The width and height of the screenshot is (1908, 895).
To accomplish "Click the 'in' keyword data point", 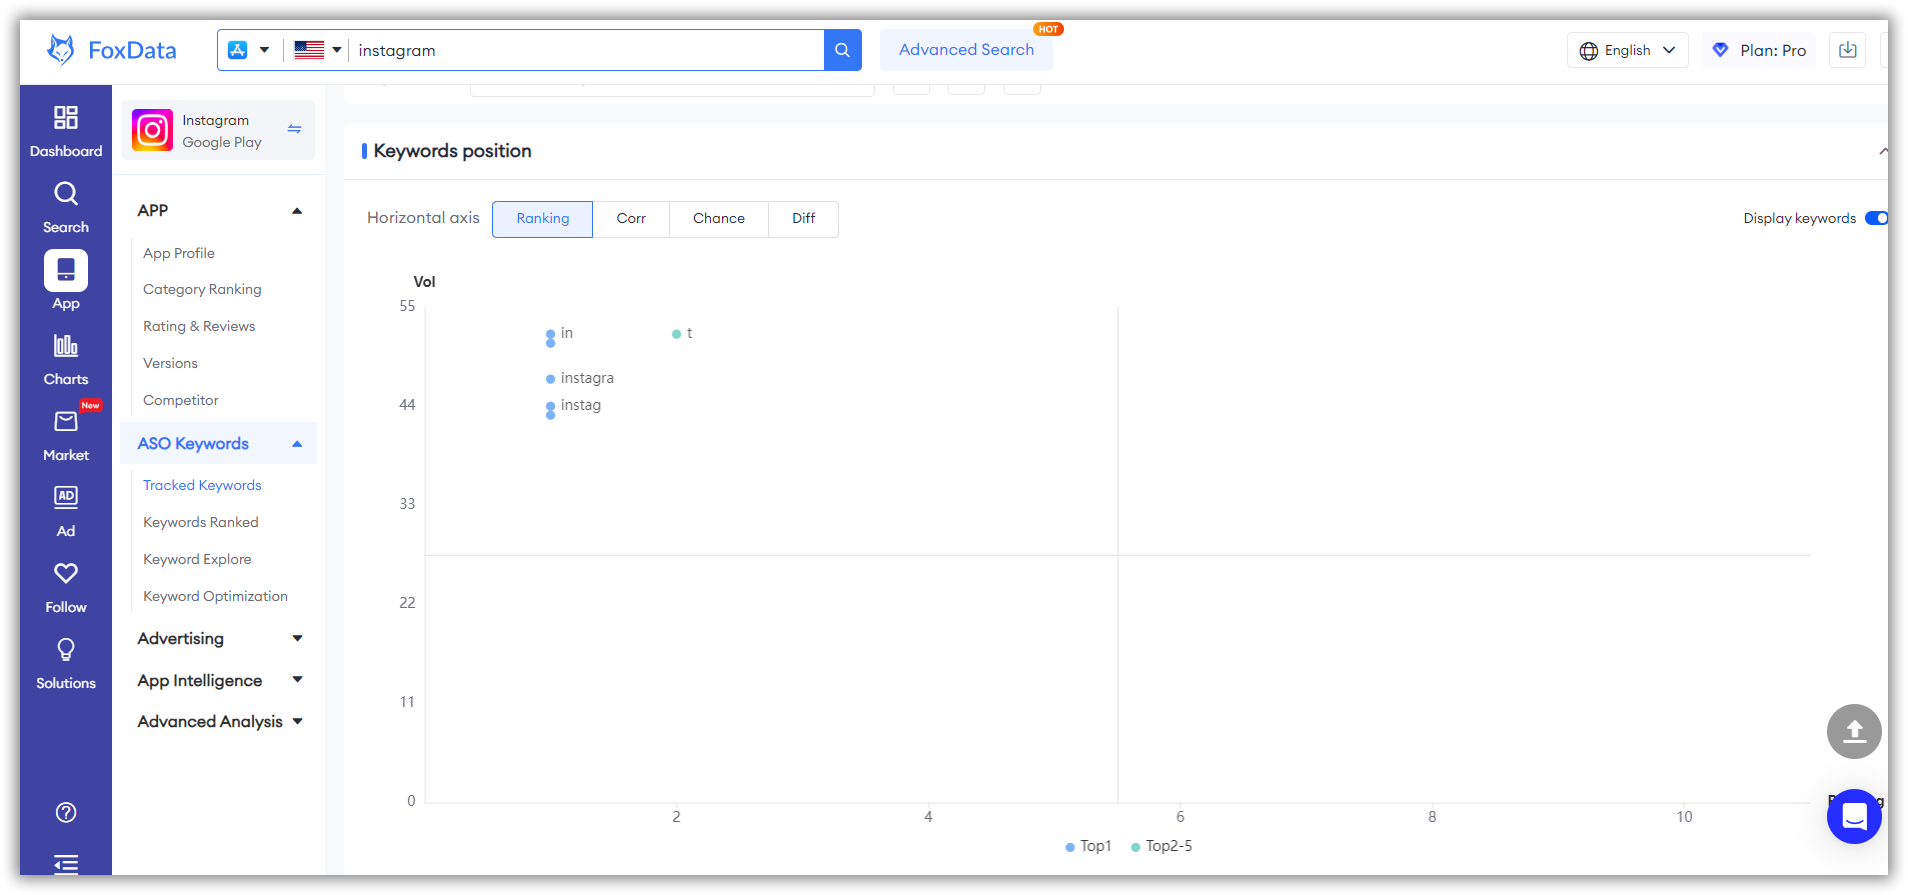I will [x=550, y=334].
